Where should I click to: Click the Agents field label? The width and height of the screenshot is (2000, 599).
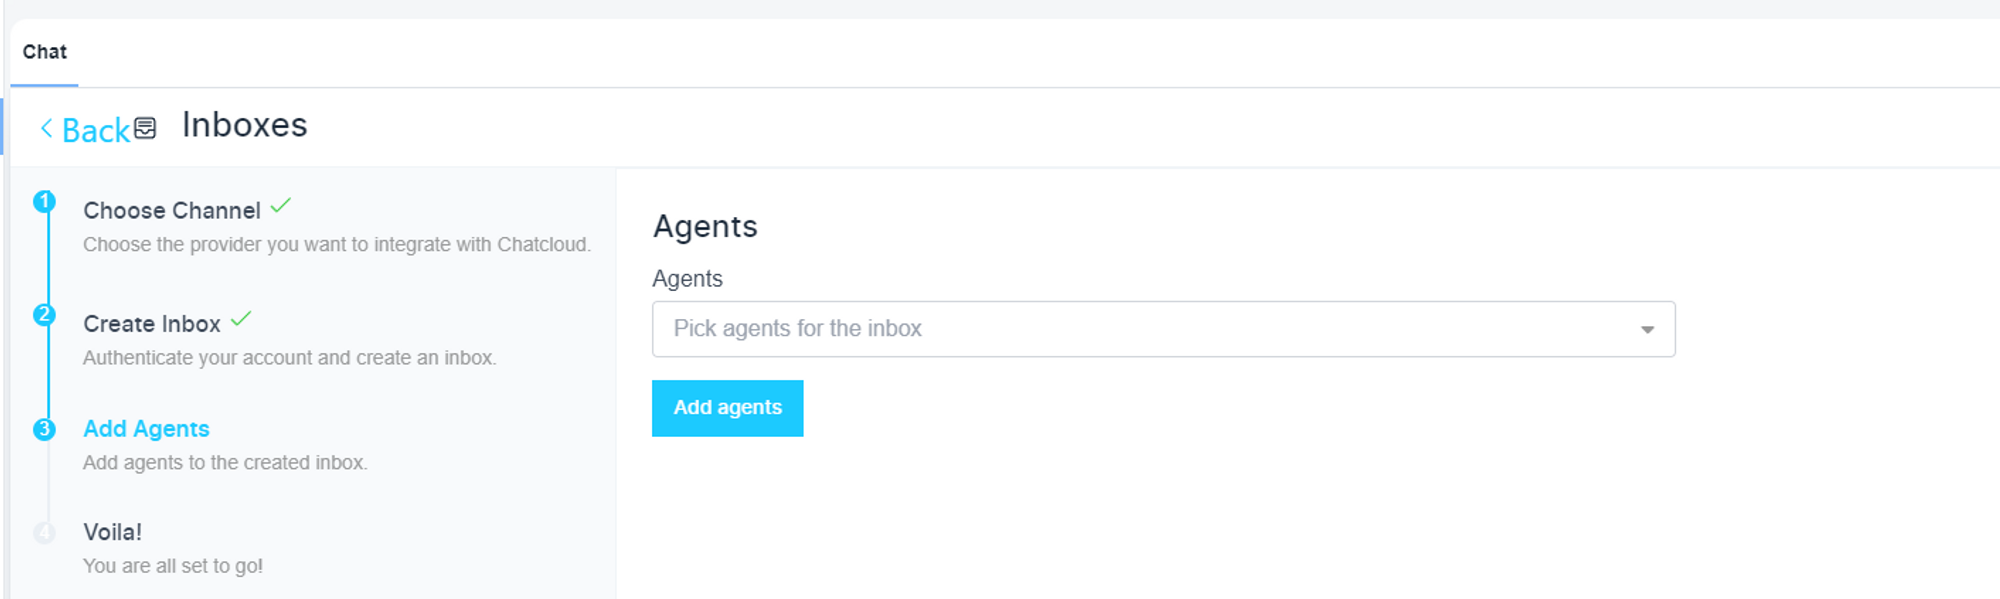point(687,279)
